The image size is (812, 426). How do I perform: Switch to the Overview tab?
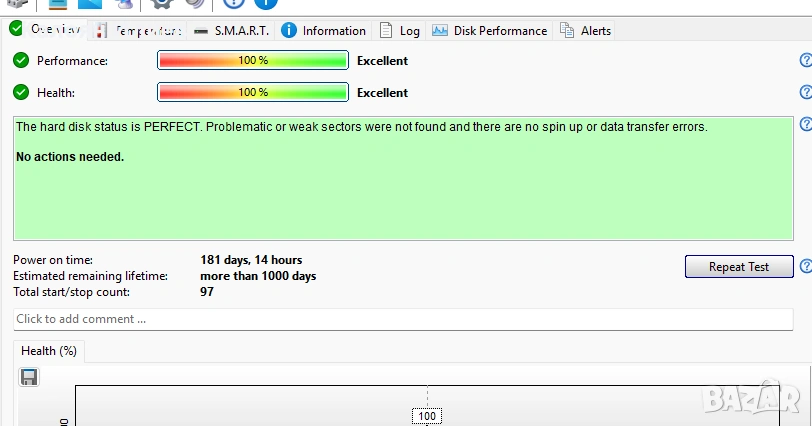tap(46, 30)
